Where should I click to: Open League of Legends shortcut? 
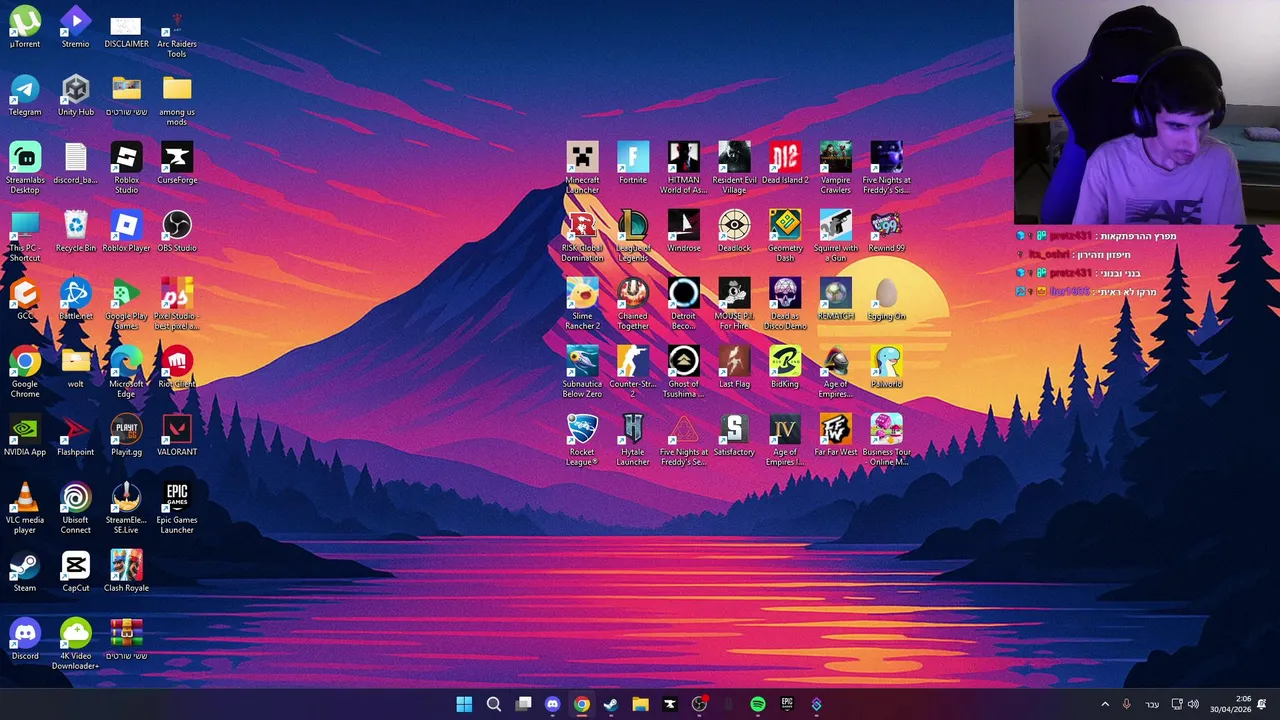point(632,236)
